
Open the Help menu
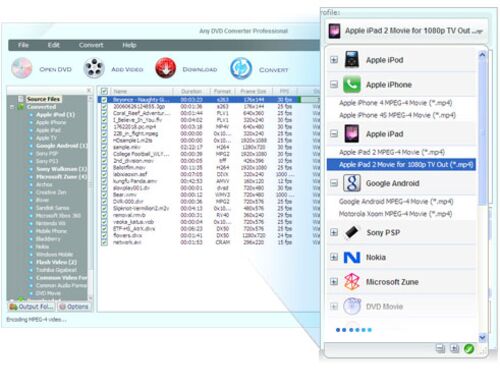click(129, 45)
